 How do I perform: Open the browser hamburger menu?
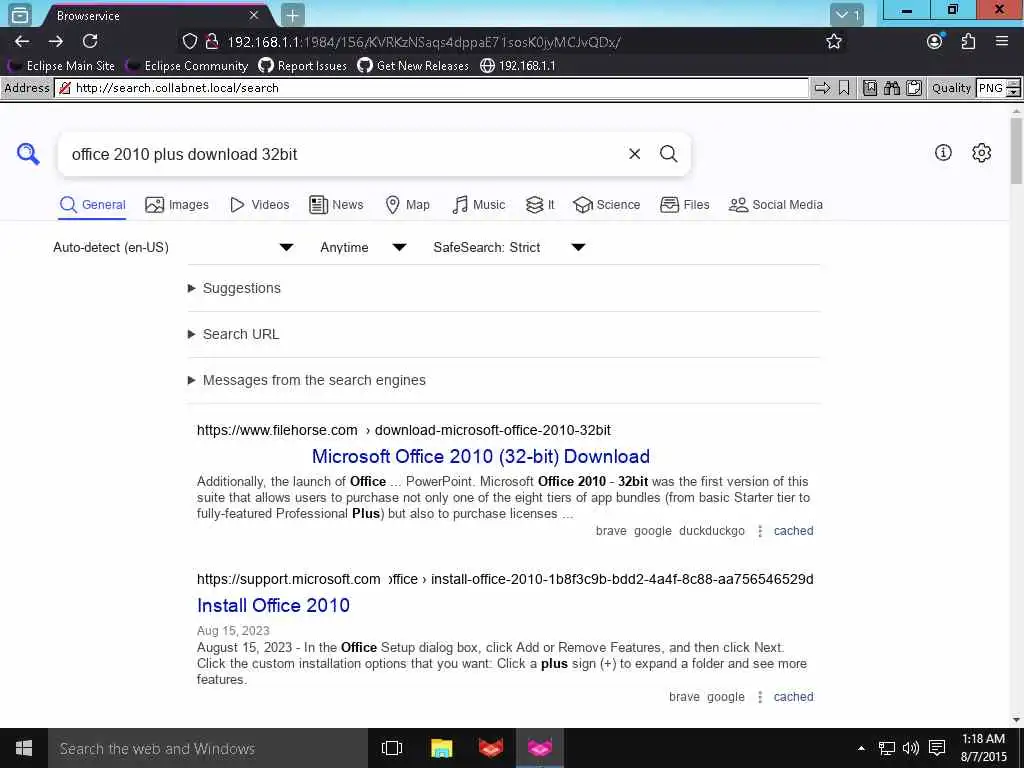pyautogui.click(x=1002, y=41)
